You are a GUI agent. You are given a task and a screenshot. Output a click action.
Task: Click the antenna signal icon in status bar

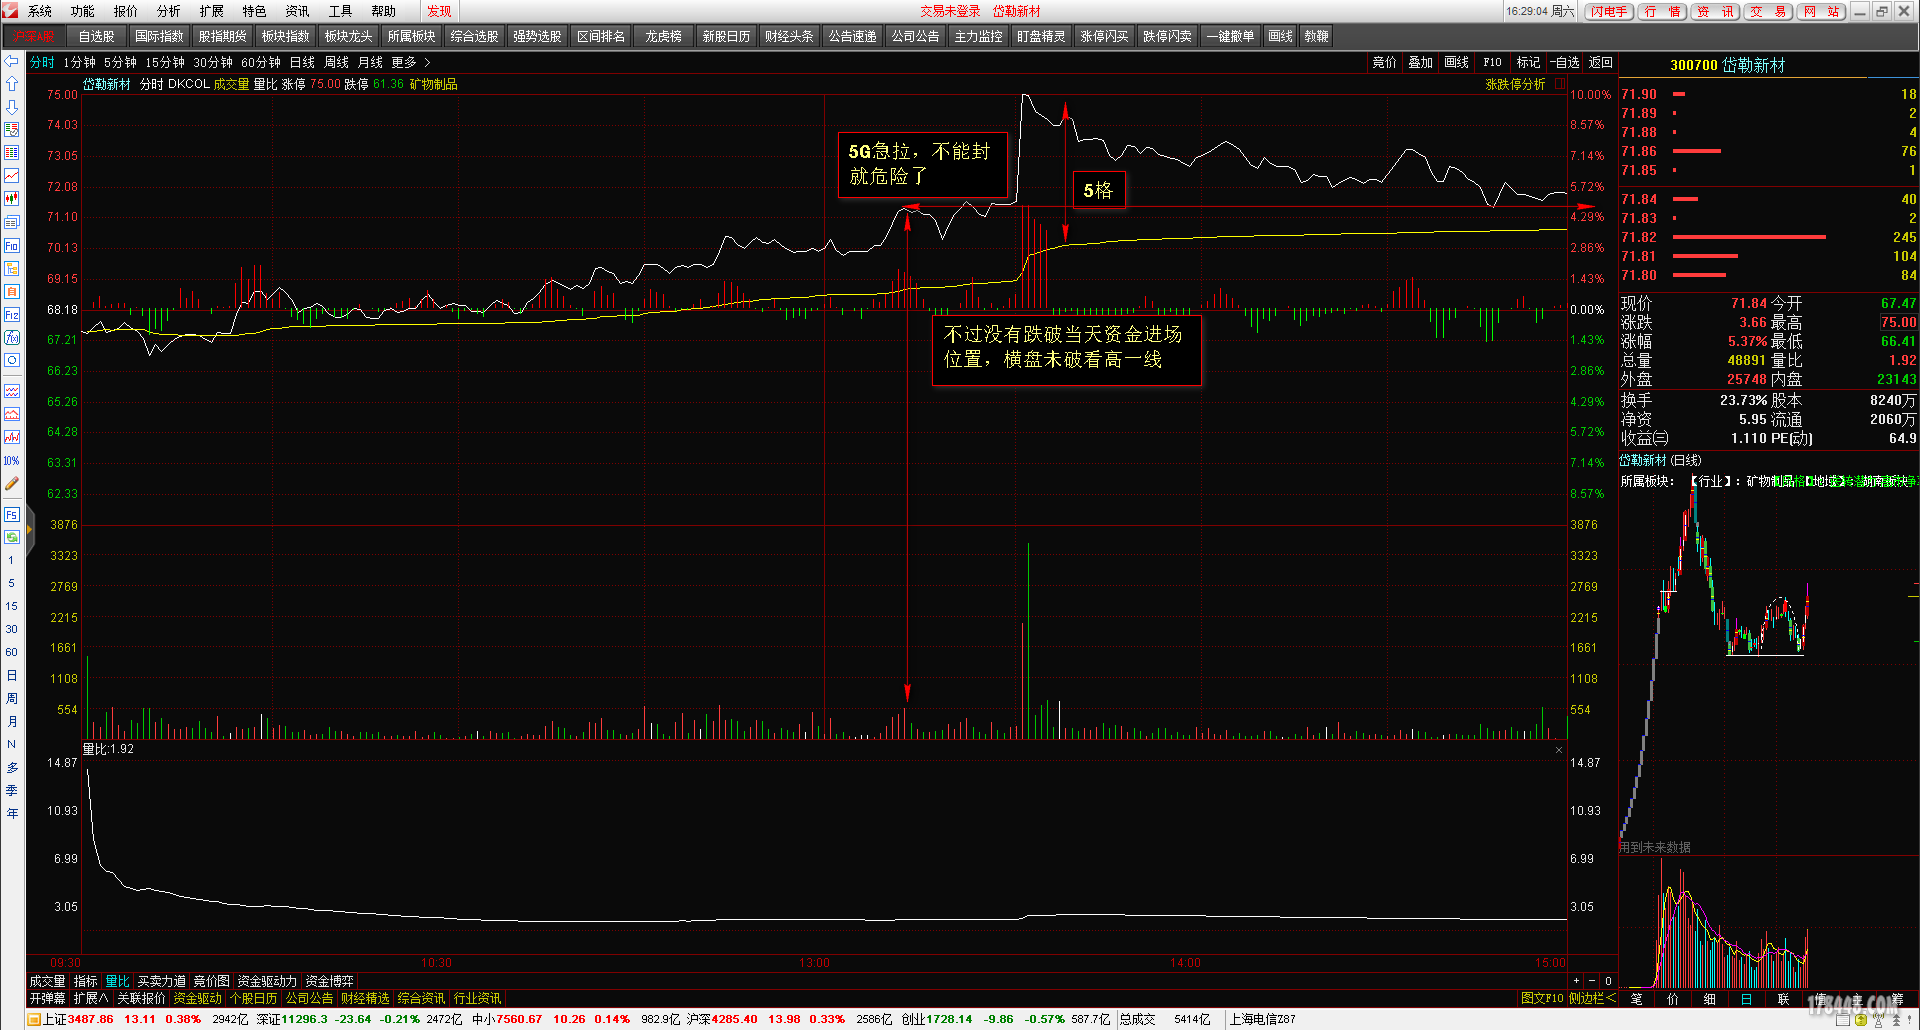coord(1878,1020)
